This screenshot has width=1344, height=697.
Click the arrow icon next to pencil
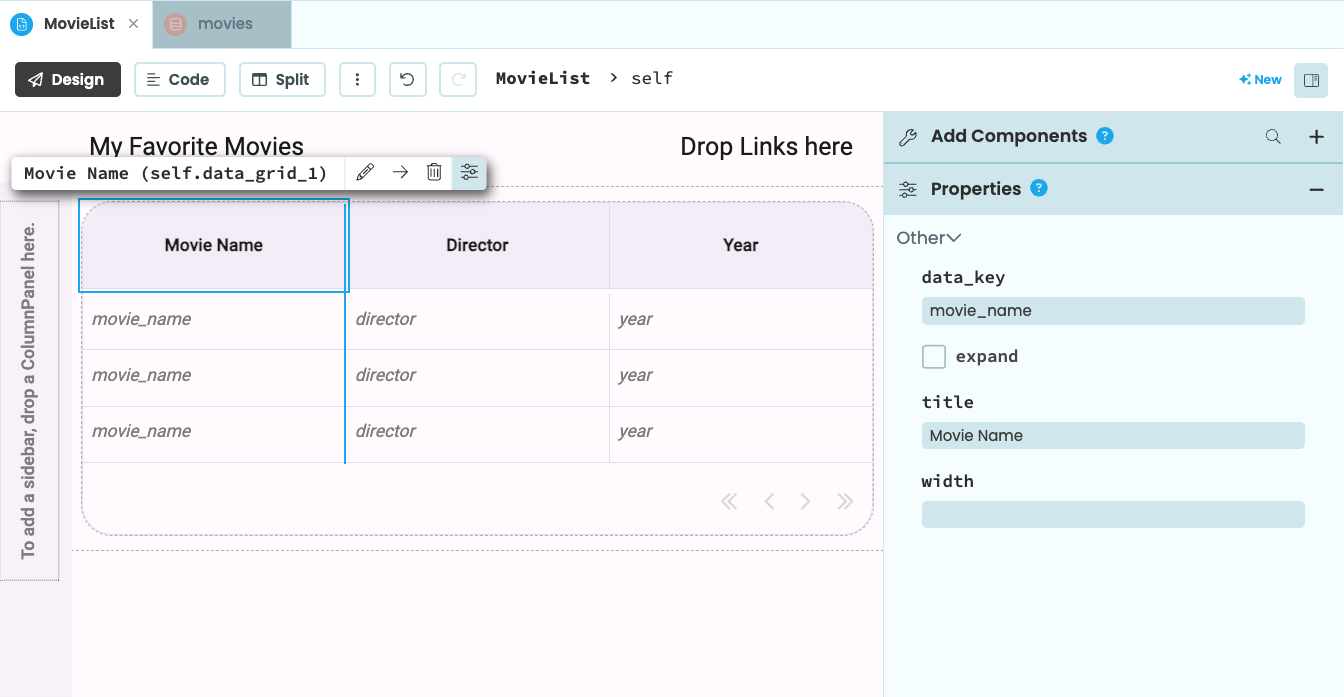pos(400,173)
